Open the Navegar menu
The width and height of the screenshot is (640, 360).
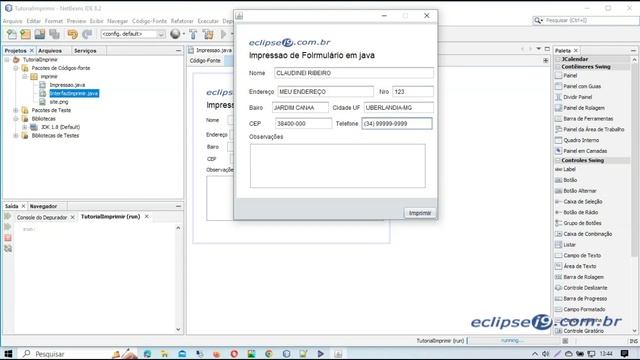click(118, 21)
